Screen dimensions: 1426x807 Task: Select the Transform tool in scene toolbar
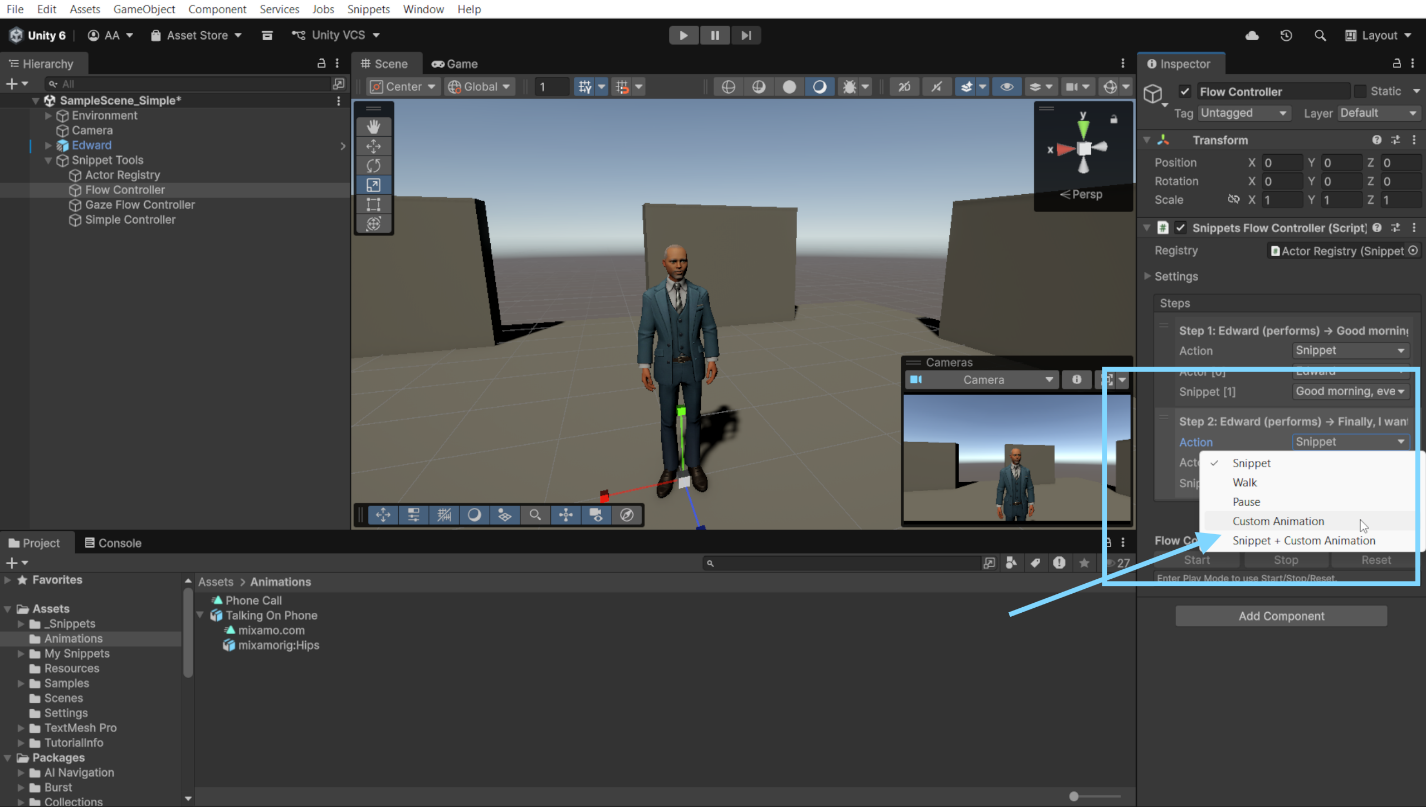[x=373, y=224]
